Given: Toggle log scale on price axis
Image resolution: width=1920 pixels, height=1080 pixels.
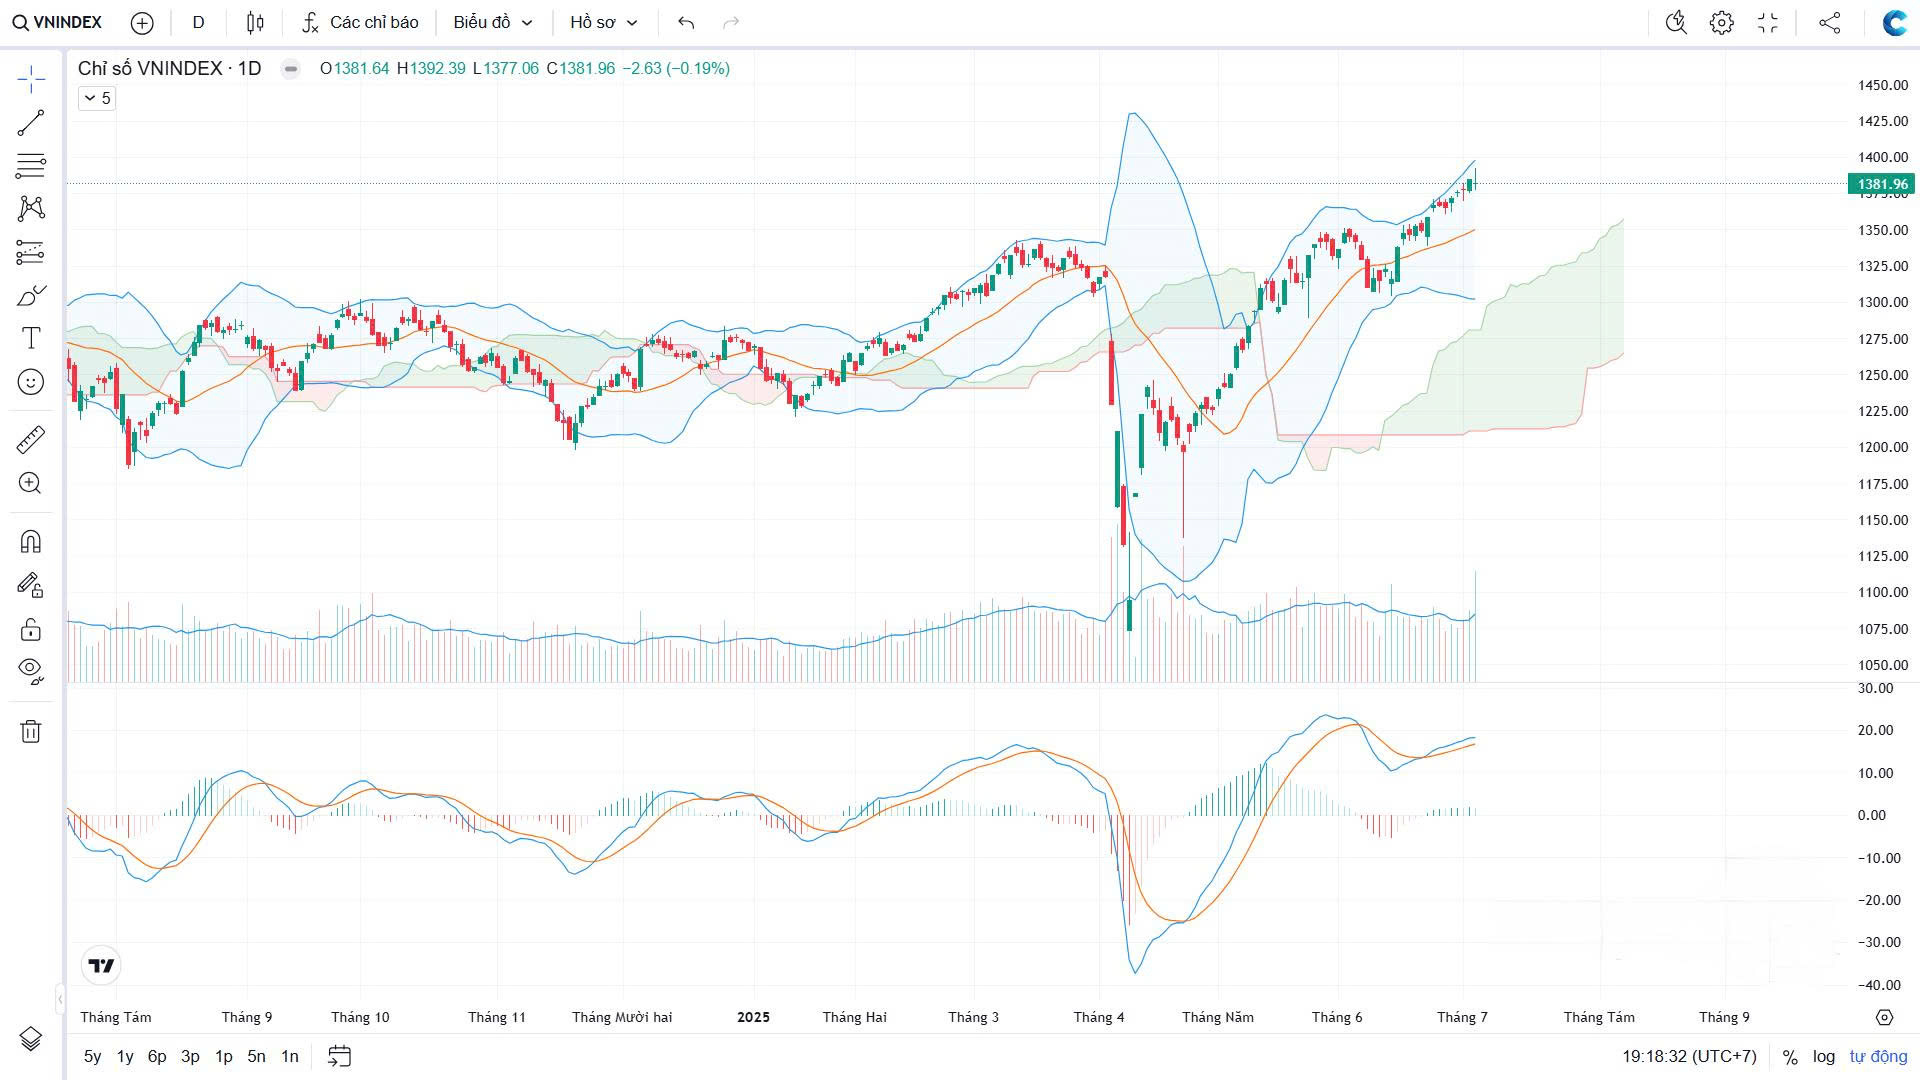Looking at the screenshot, I should click(x=1824, y=1056).
